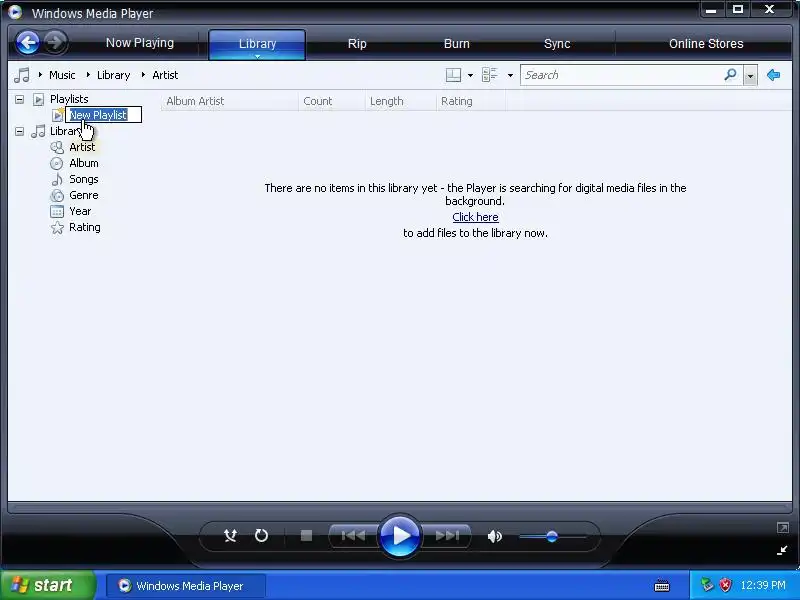Click the search magnifier icon

pyautogui.click(x=730, y=75)
